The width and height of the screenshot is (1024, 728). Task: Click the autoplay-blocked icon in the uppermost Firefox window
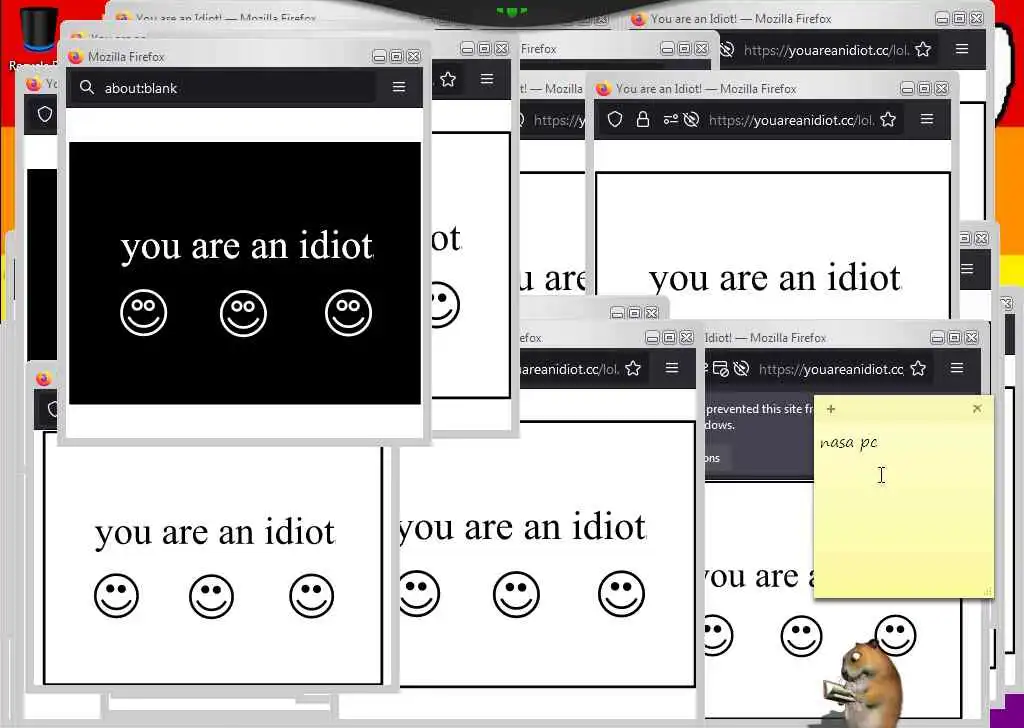pos(727,50)
